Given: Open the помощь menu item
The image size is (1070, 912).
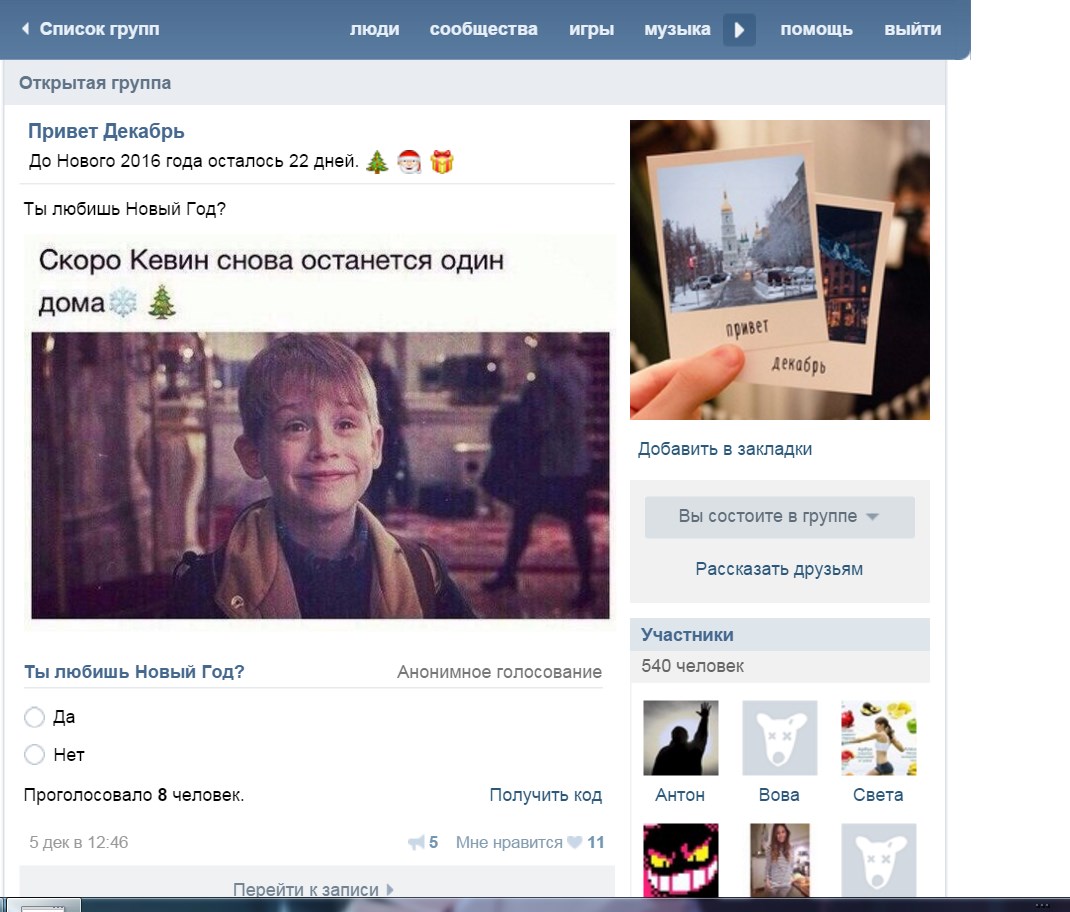Looking at the screenshot, I should tap(816, 29).
